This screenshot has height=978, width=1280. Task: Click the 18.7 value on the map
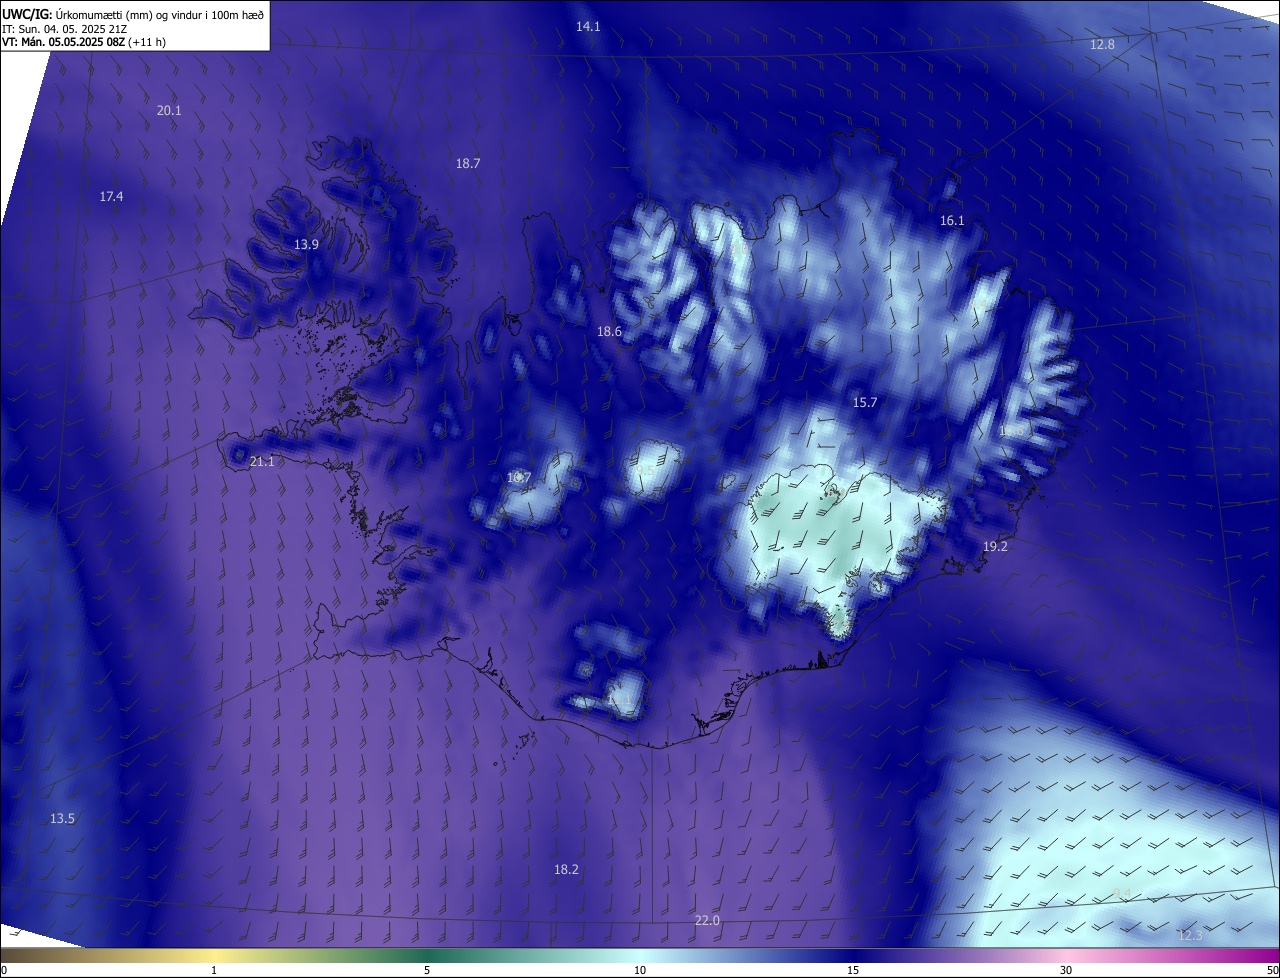coord(468,163)
